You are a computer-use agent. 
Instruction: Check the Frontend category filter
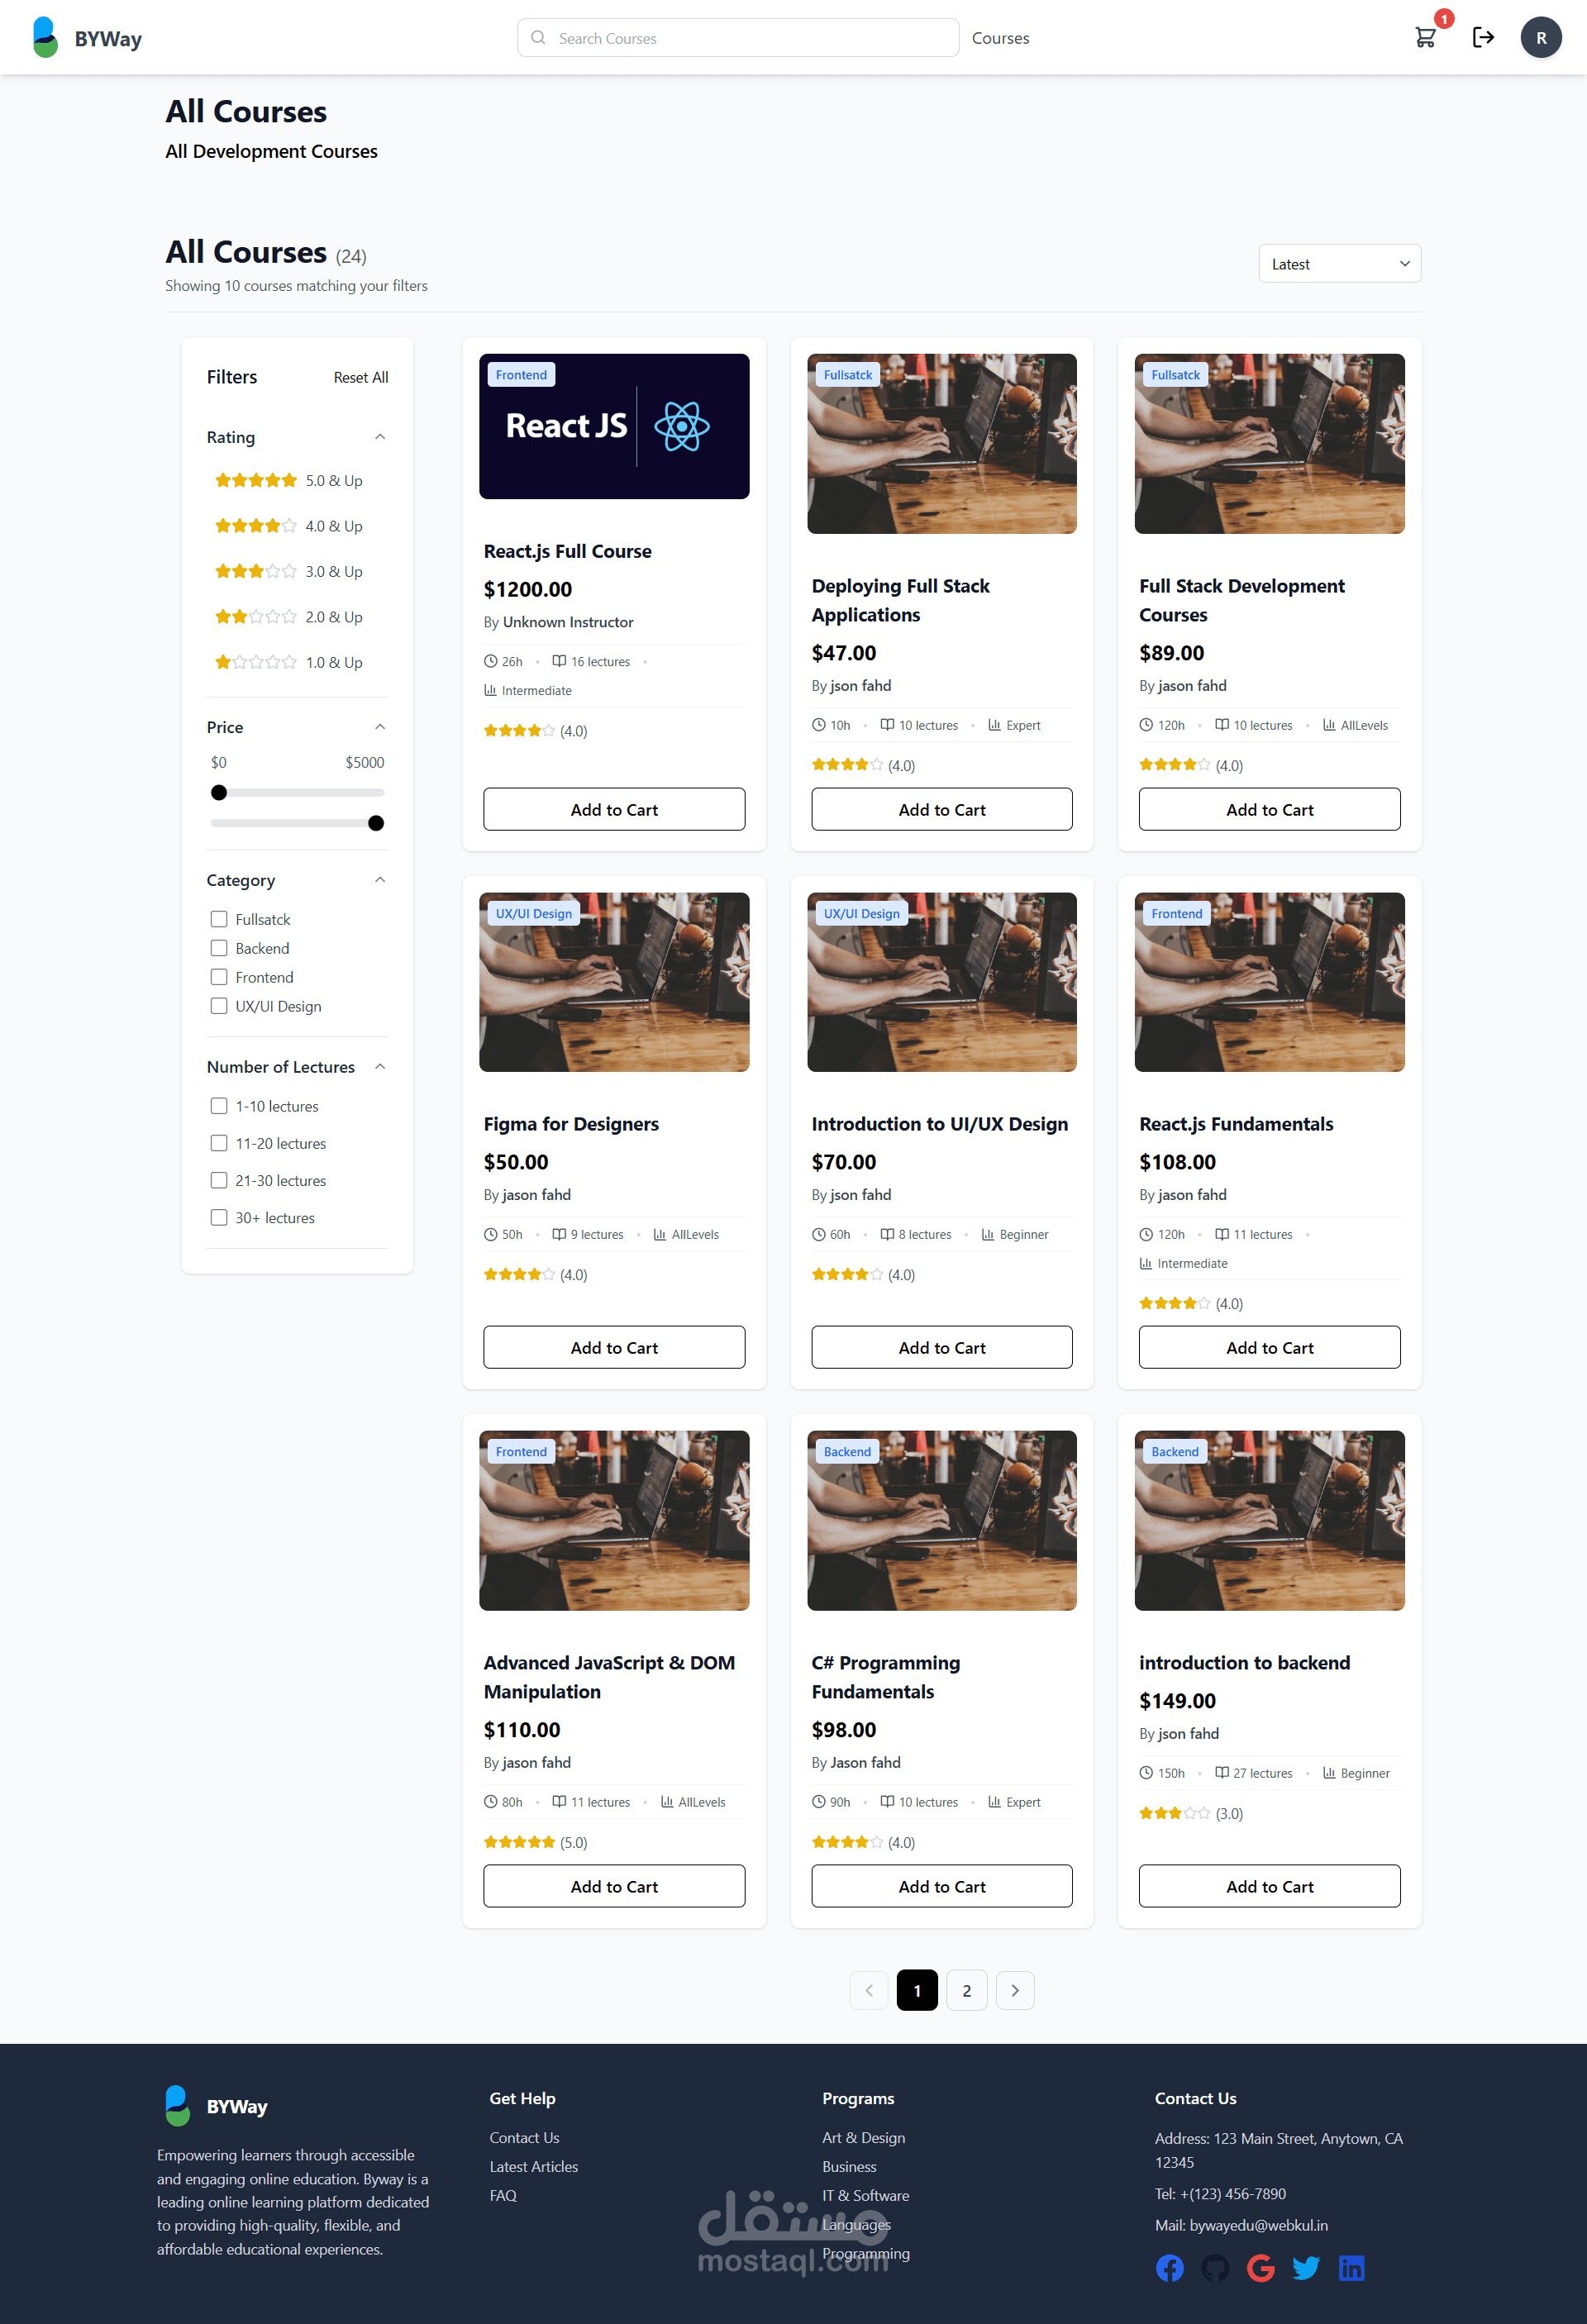tap(219, 977)
